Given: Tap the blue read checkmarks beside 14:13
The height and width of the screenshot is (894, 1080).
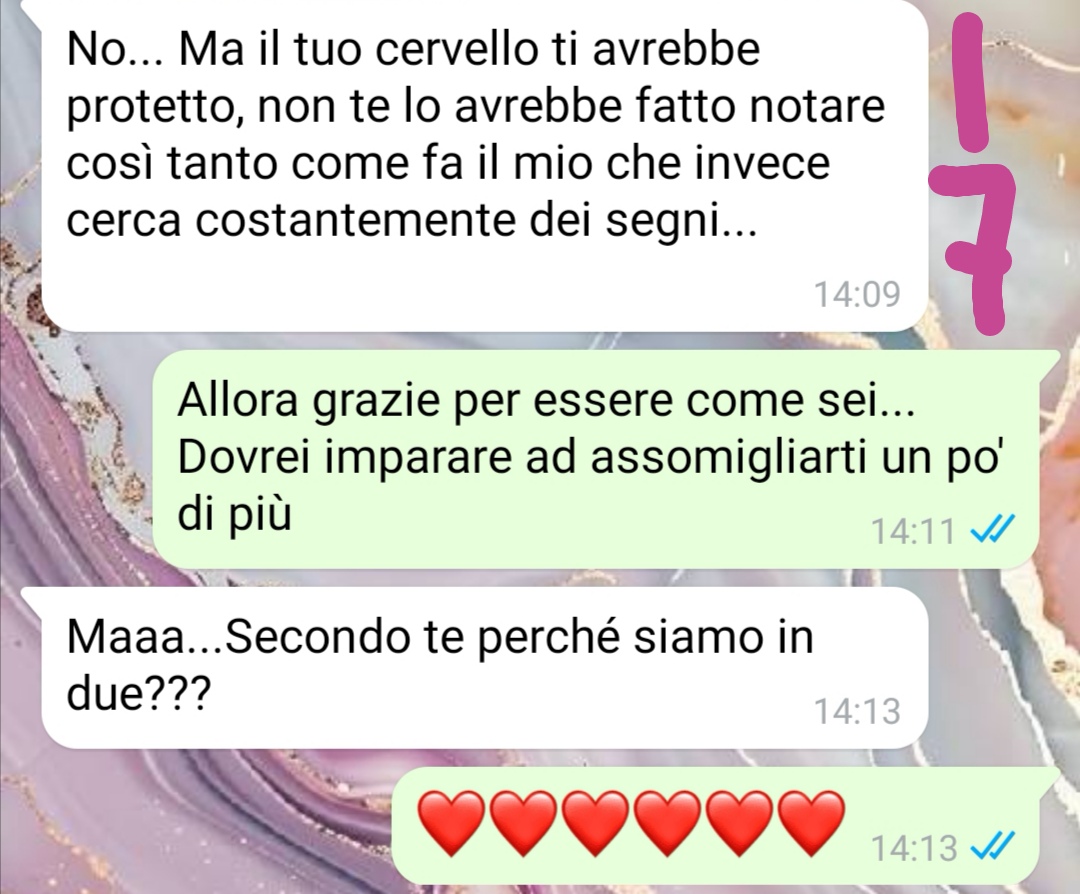Looking at the screenshot, I should [992, 846].
